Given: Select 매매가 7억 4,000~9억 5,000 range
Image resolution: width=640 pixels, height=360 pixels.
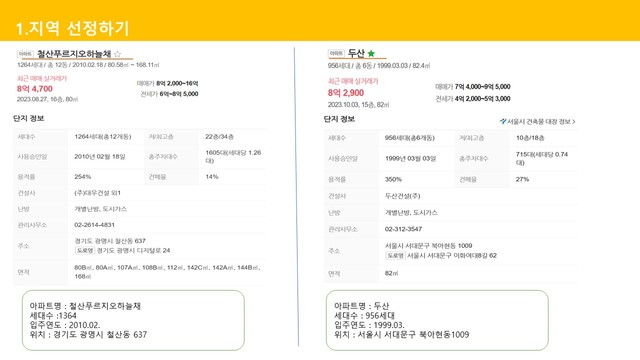Looking at the screenshot, I should 473,87.
